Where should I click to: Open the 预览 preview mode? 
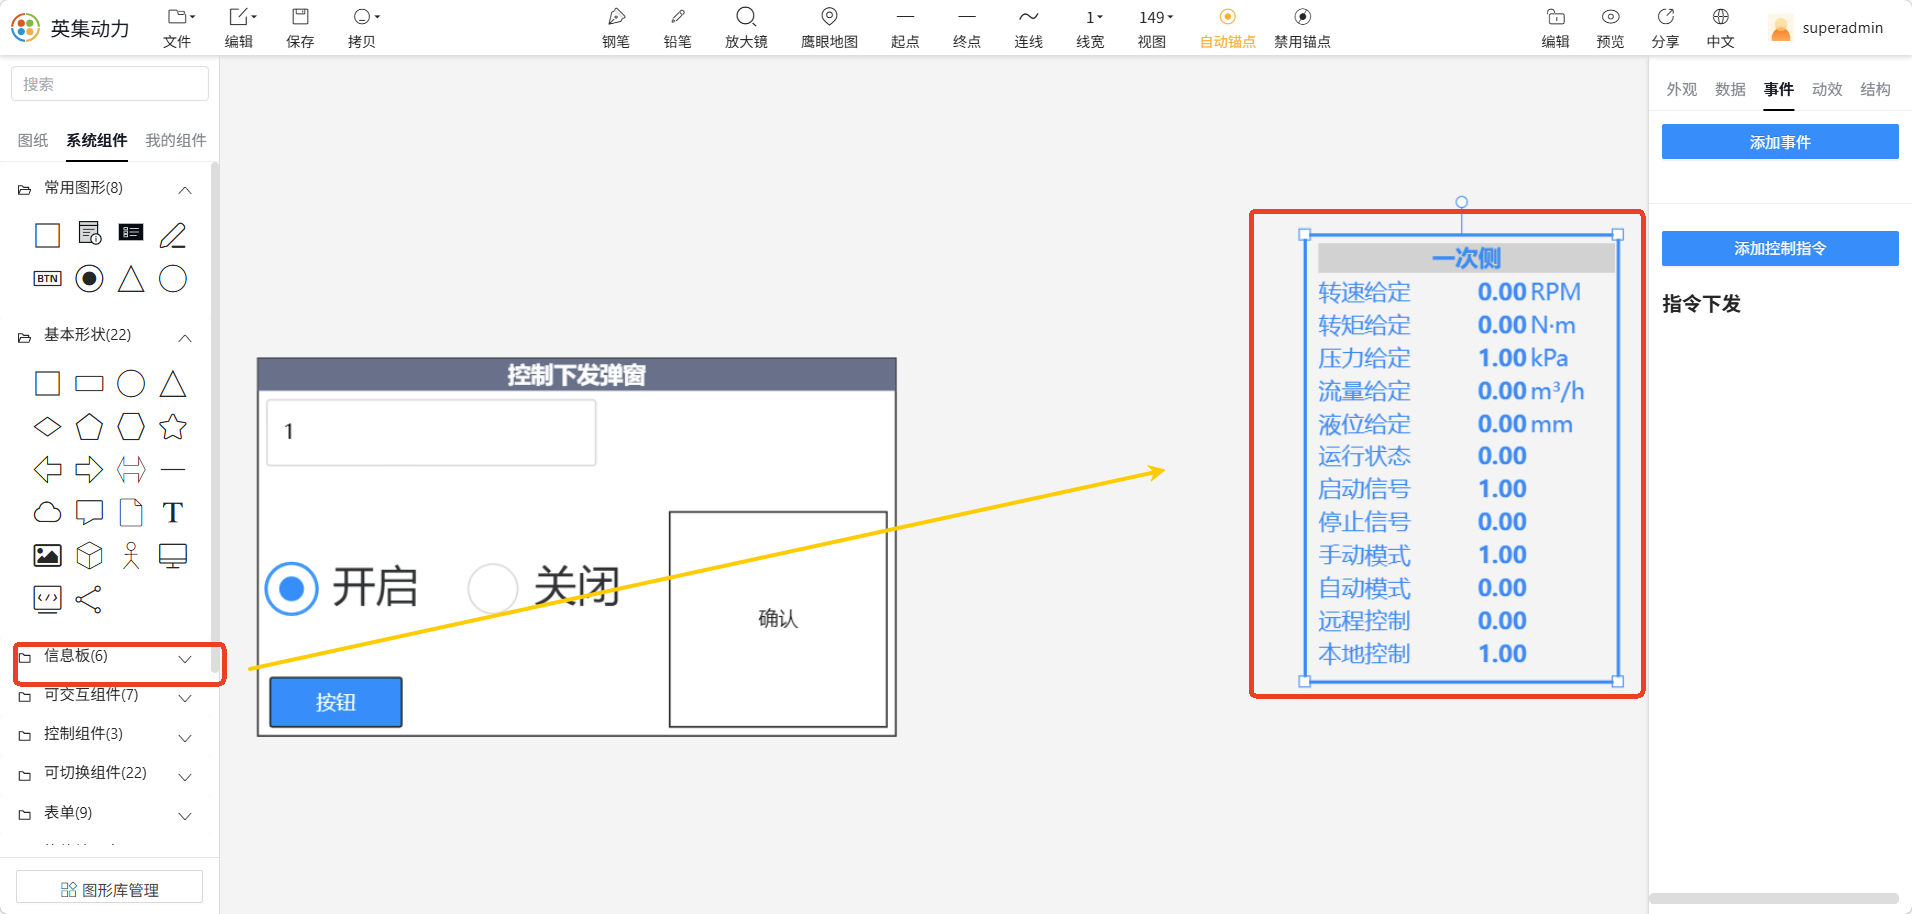[1610, 27]
